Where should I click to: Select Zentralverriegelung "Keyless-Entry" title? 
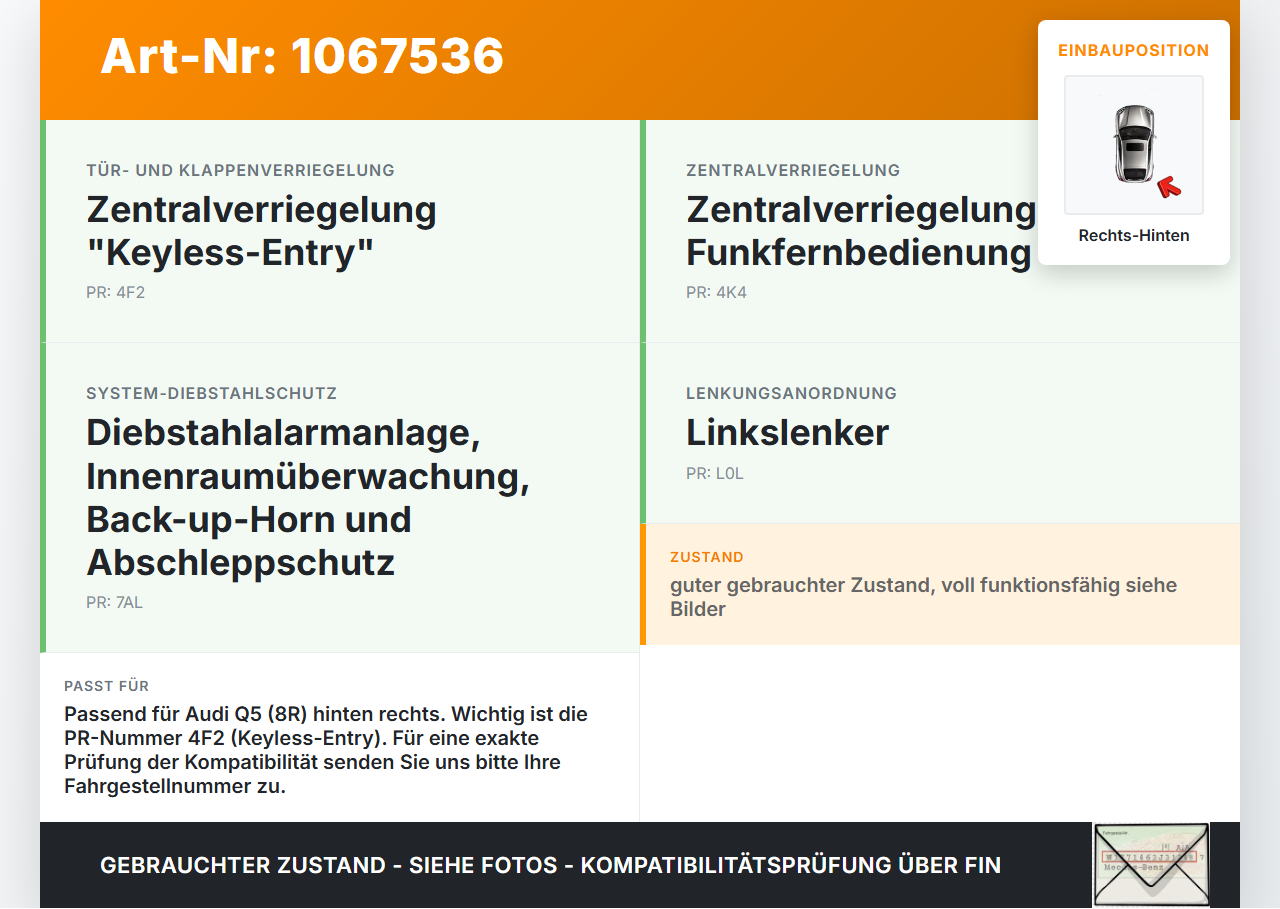[262, 231]
